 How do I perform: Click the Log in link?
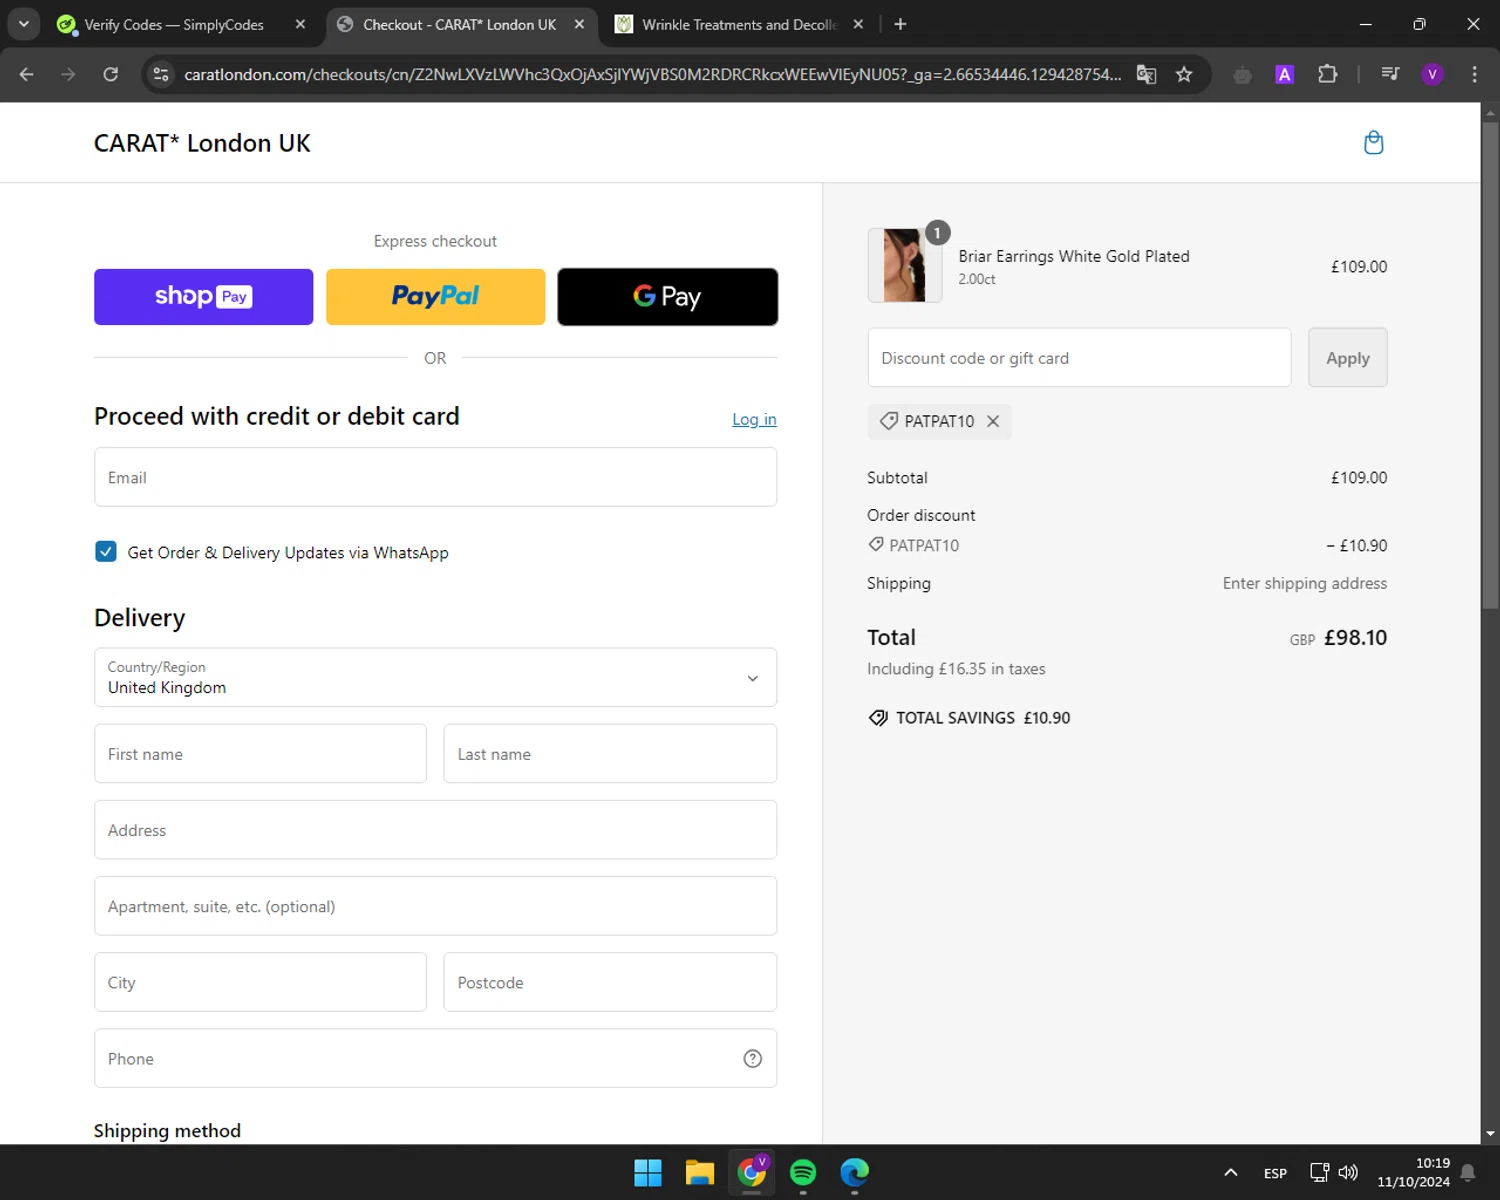(x=754, y=419)
